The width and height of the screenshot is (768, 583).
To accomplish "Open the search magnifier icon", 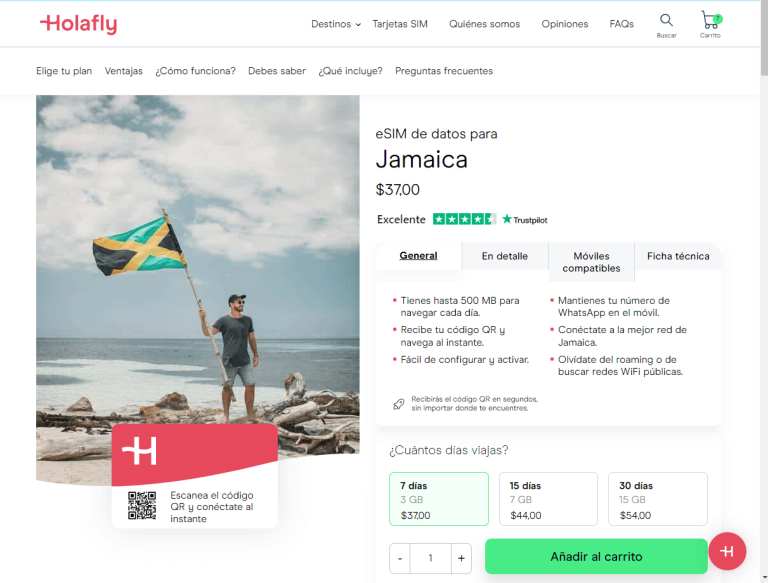I will pos(666,21).
